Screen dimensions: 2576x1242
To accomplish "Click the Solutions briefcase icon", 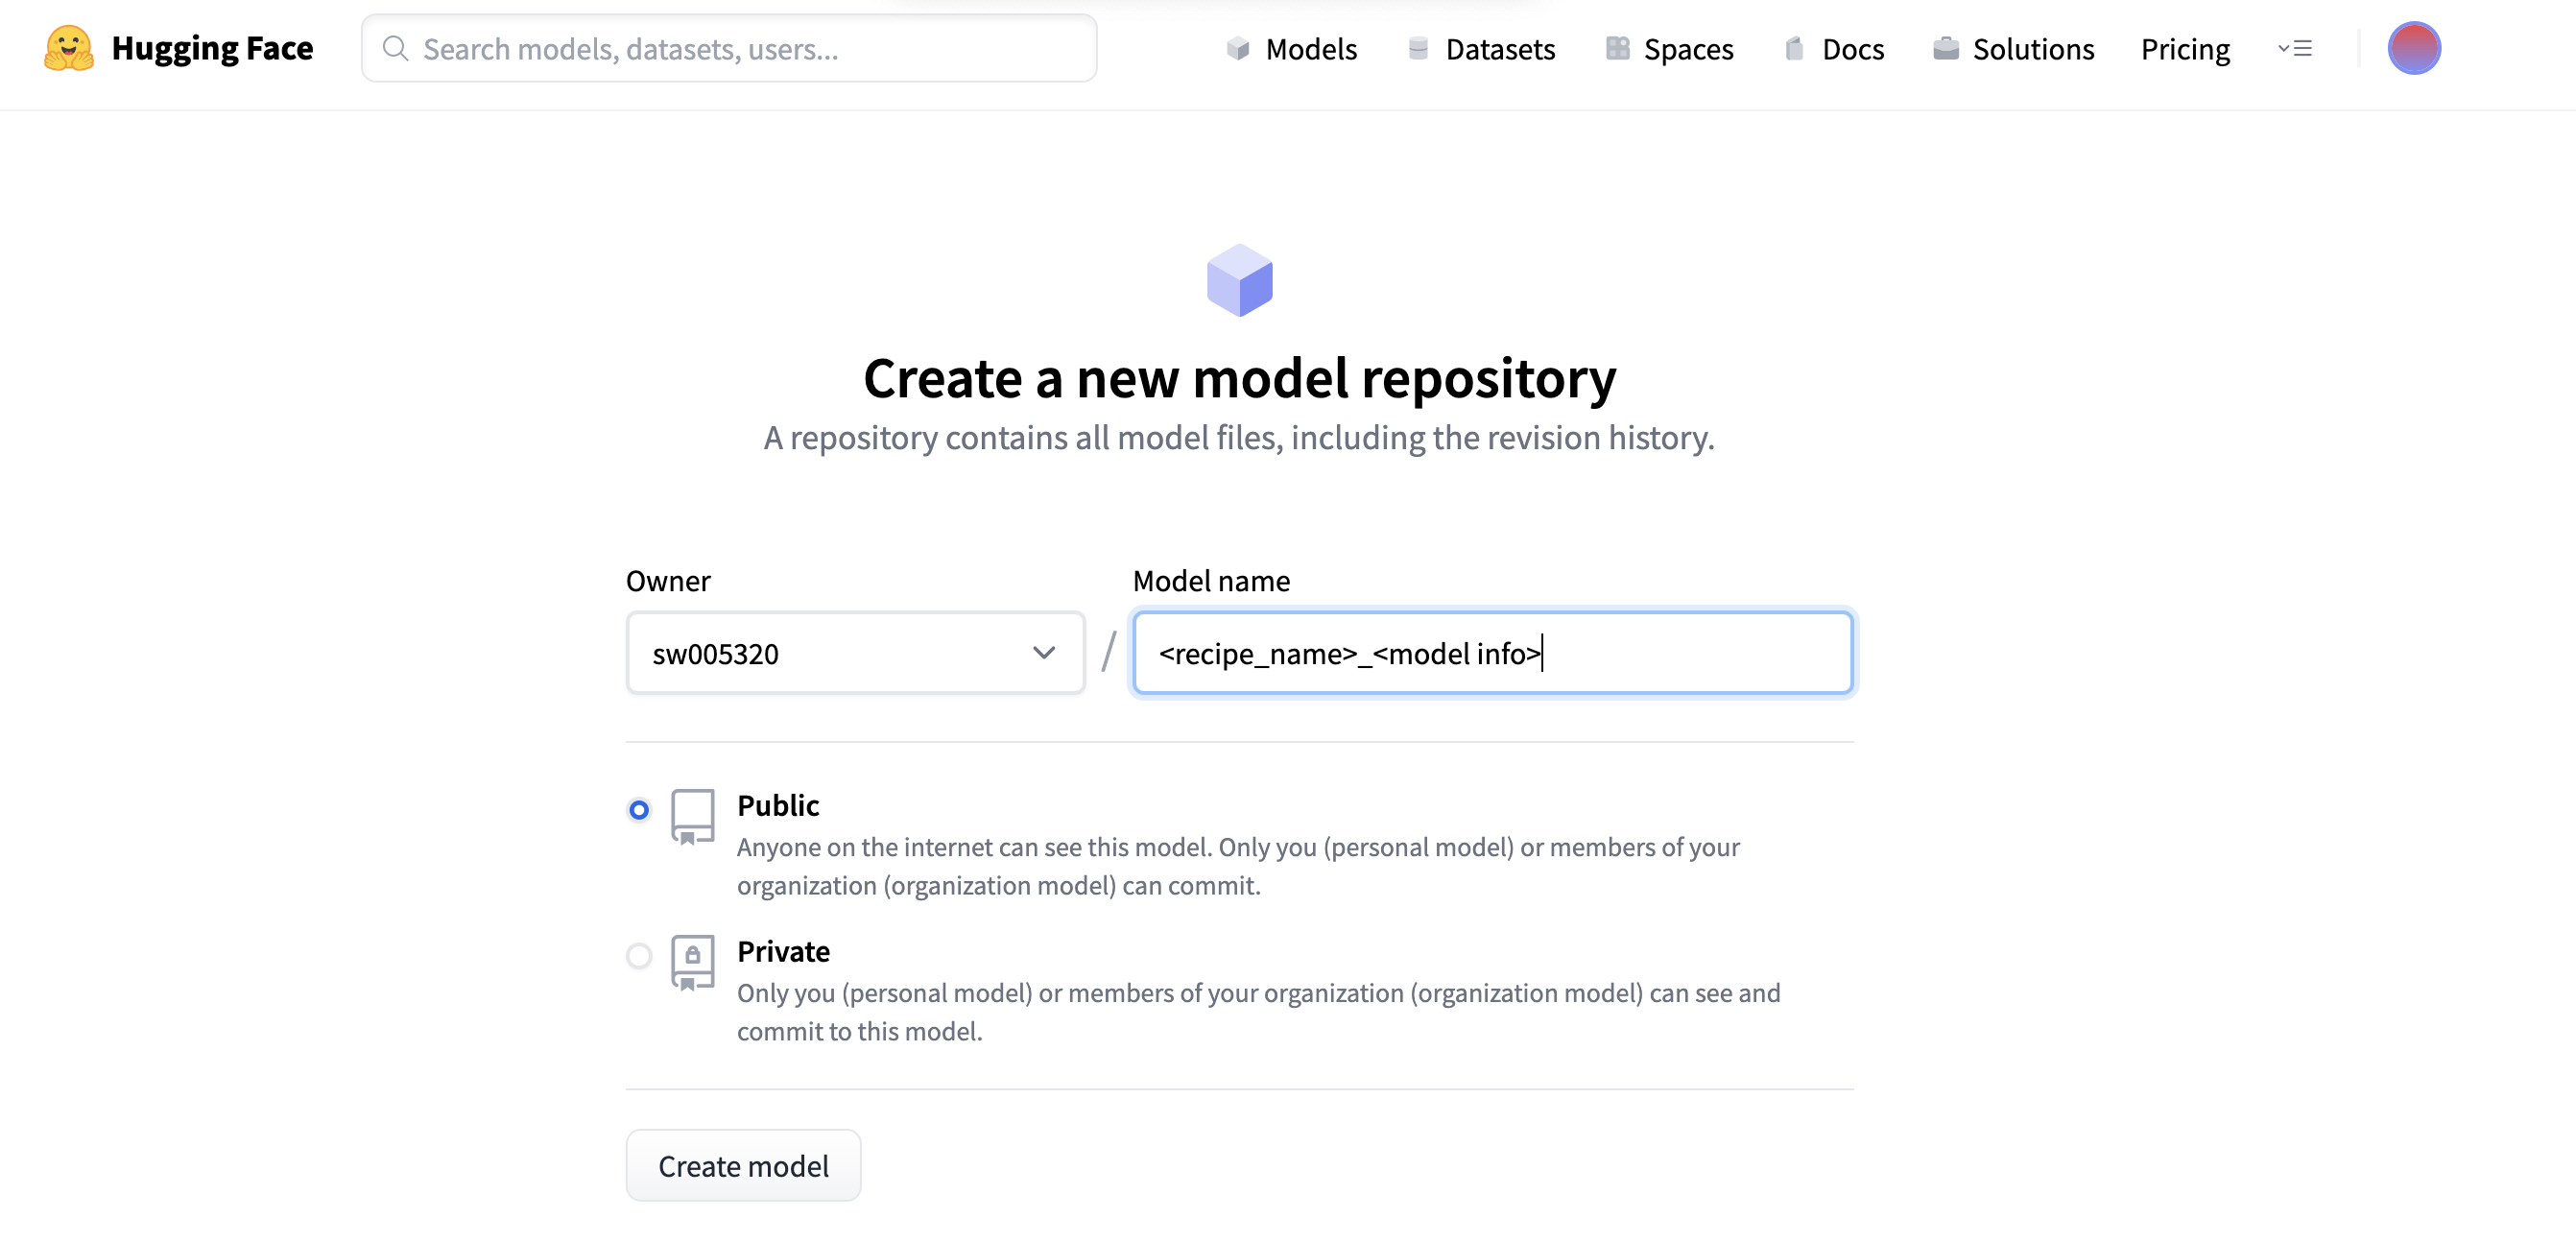I will (x=1945, y=48).
